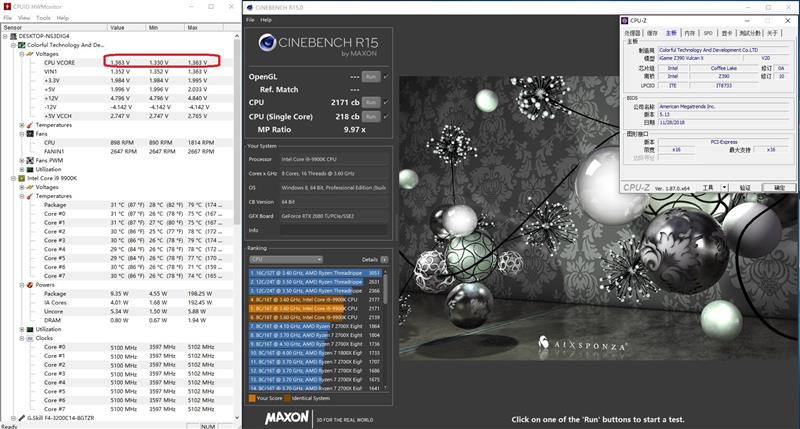
Task: Click the DESKTOP-NS3DIG4 computer icon in HWMonitor
Action: [x=13, y=36]
